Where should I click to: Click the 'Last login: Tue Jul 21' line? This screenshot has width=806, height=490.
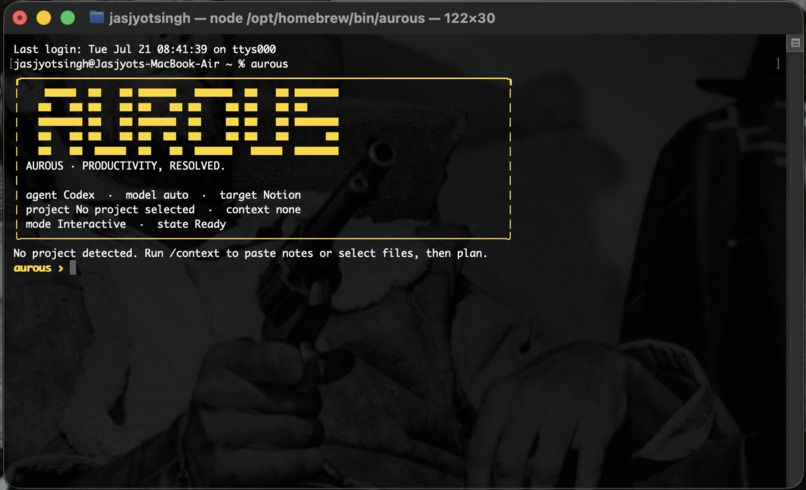[144, 49]
